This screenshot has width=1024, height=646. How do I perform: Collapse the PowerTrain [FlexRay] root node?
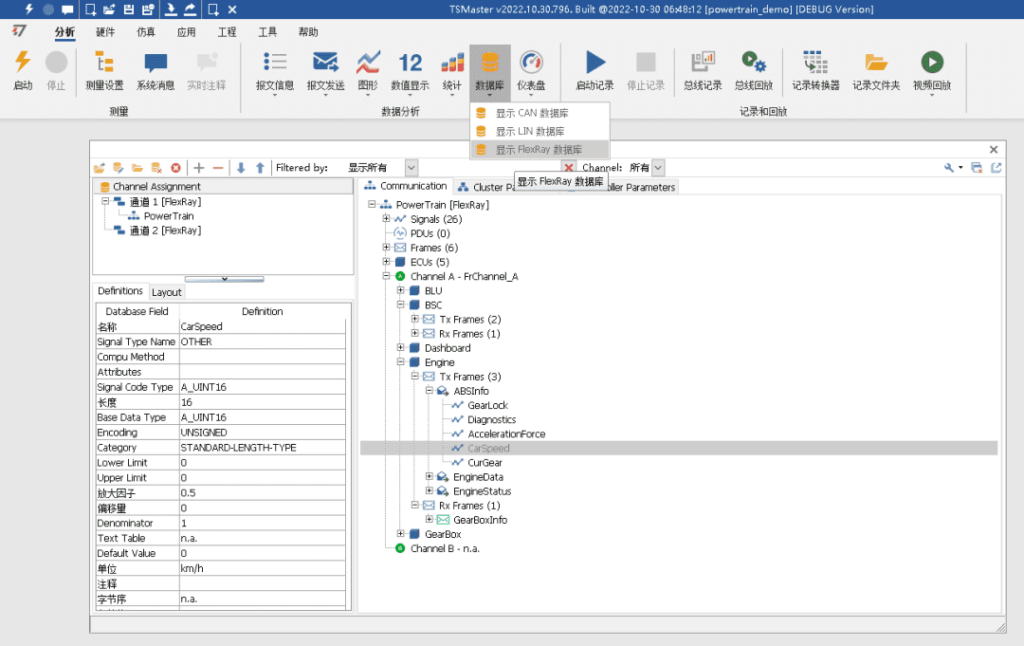pos(372,204)
